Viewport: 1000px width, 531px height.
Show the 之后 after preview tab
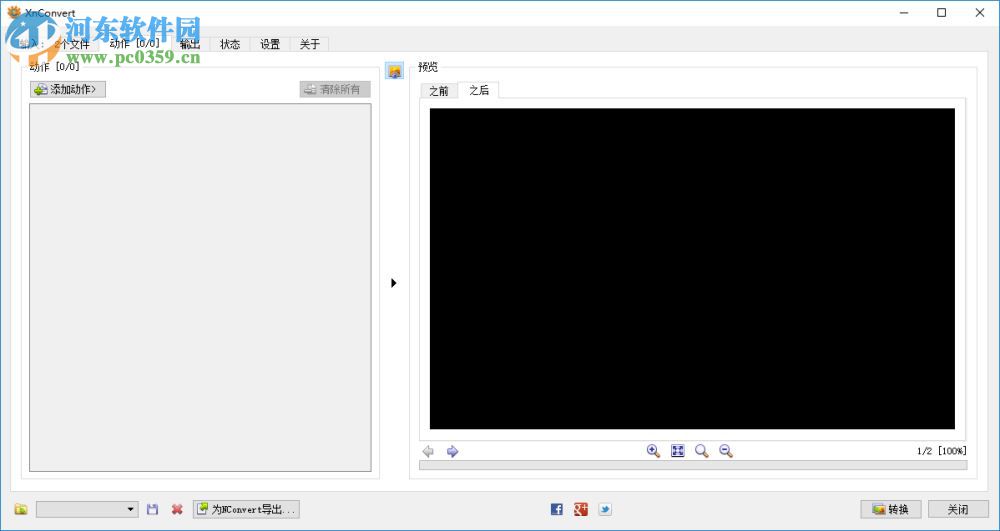click(x=479, y=90)
